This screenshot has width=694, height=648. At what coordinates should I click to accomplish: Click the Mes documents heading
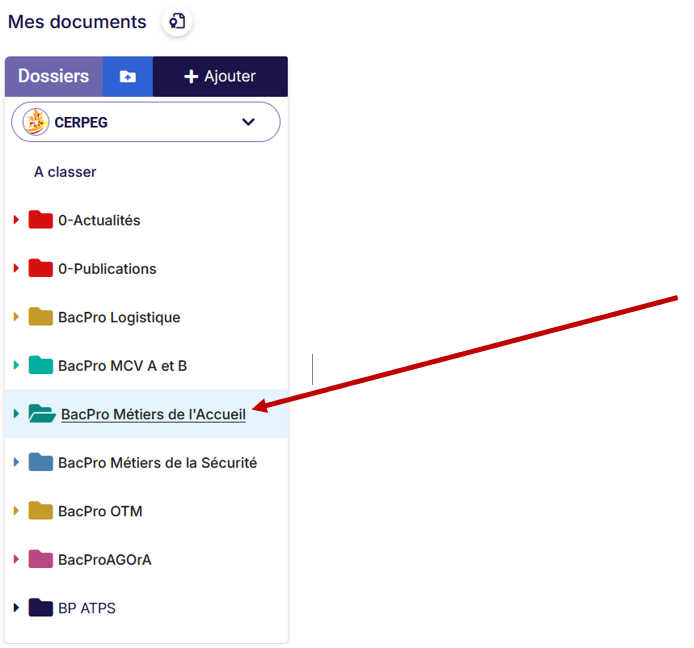click(x=77, y=22)
